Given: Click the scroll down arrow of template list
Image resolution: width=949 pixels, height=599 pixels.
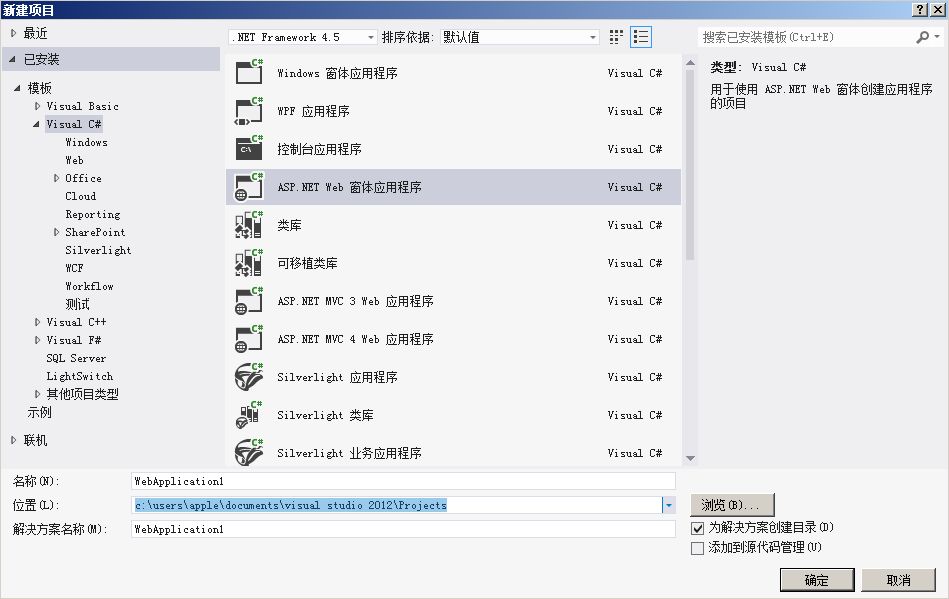Looking at the screenshot, I should 690,458.
